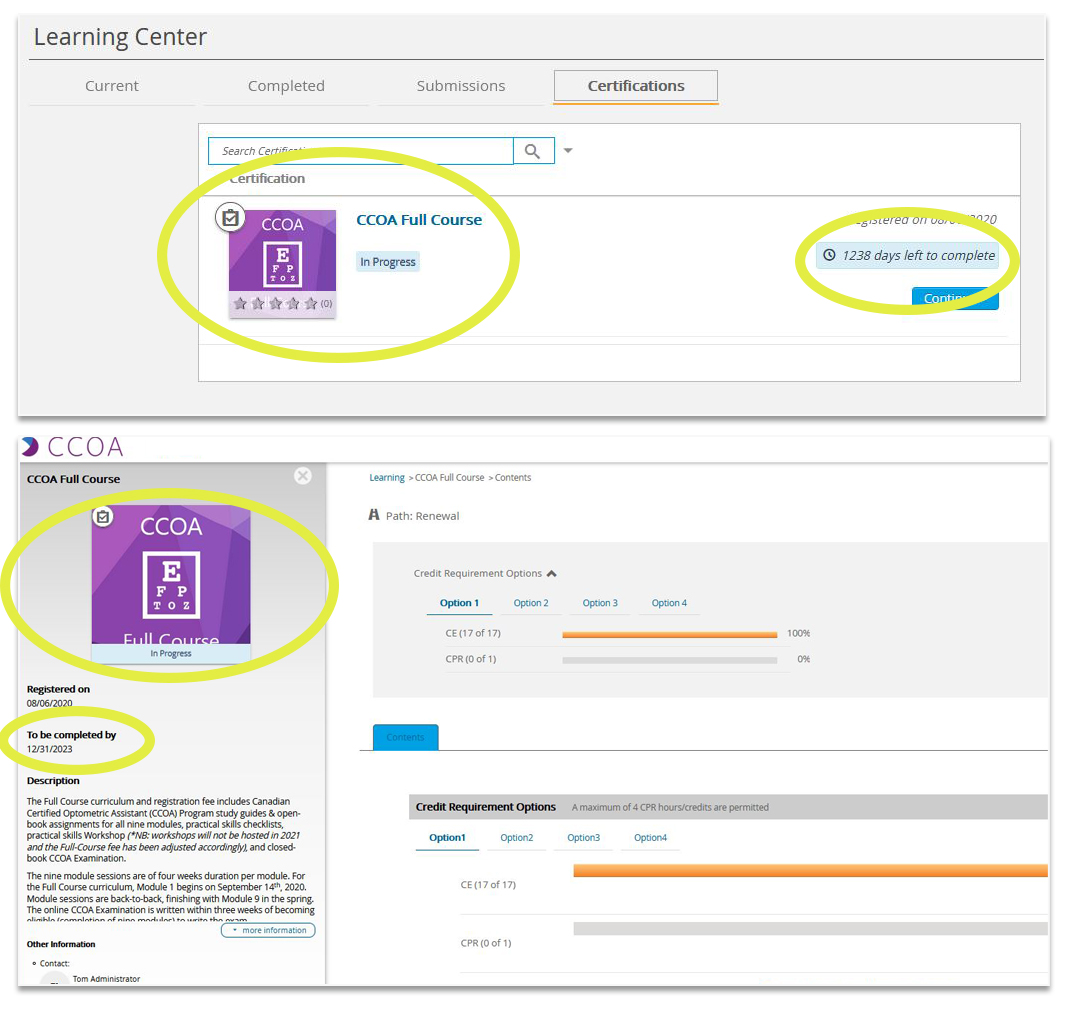This screenshot has width=1077, height=1017.
Task: Click the CCOA logo icon
Action: click(x=30, y=447)
